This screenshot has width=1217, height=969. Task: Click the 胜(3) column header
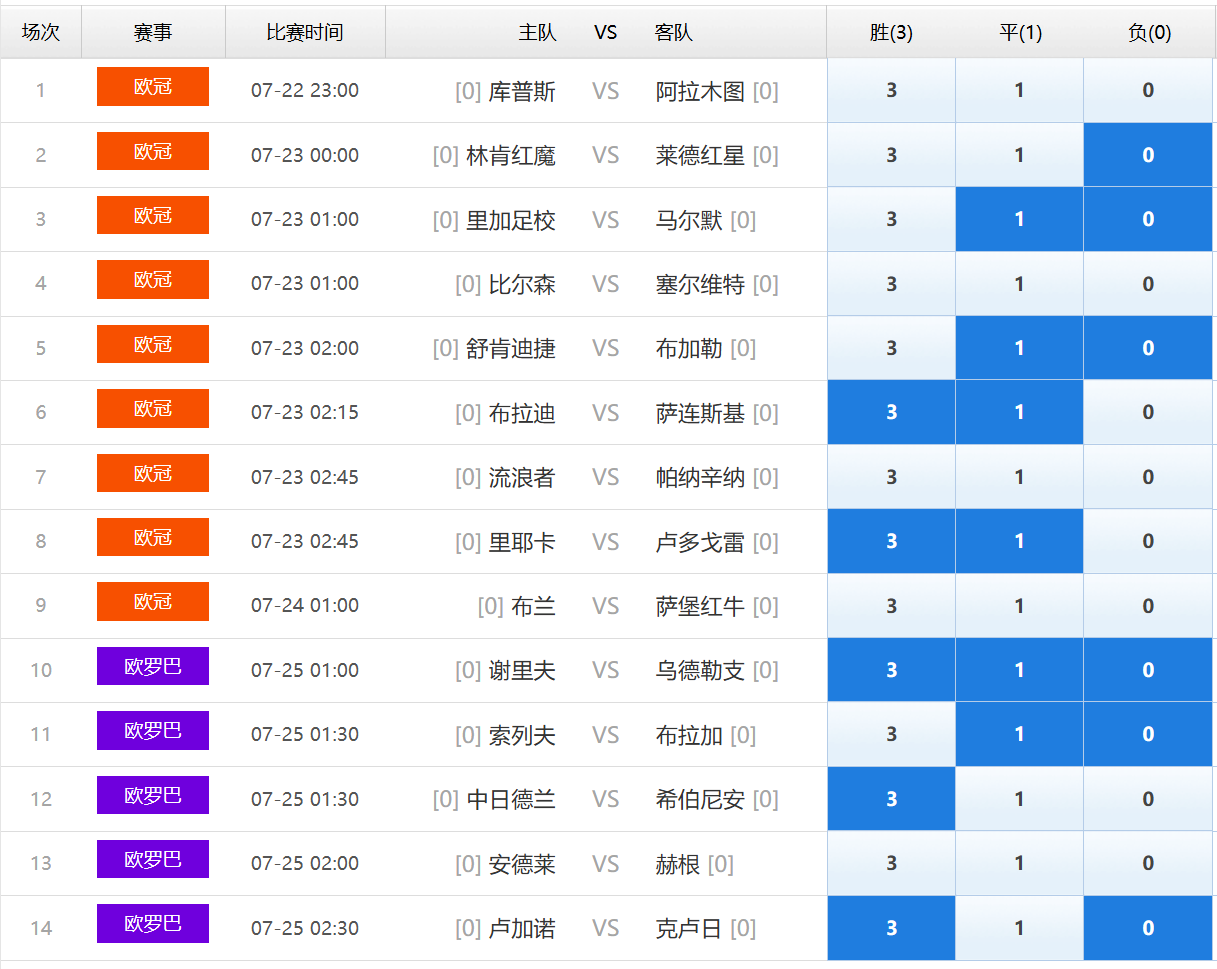click(891, 32)
